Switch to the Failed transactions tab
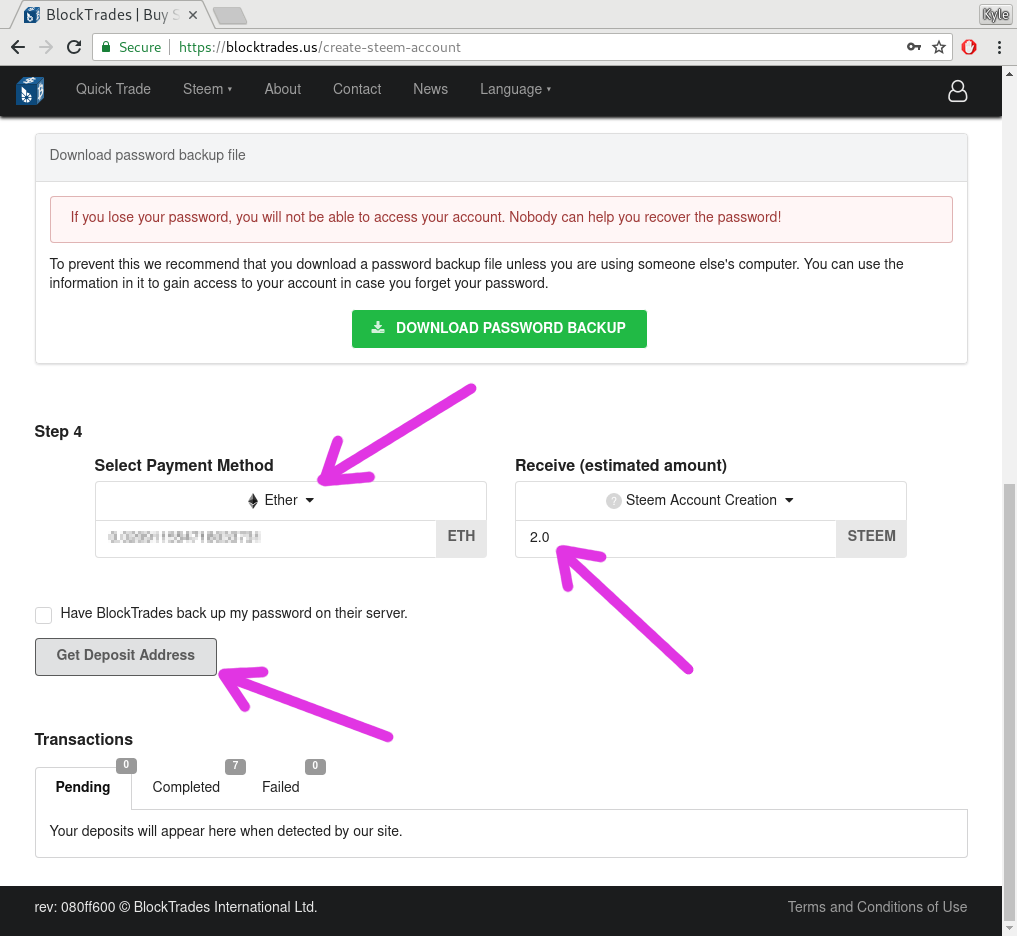1017x936 pixels. click(x=280, y=787)
